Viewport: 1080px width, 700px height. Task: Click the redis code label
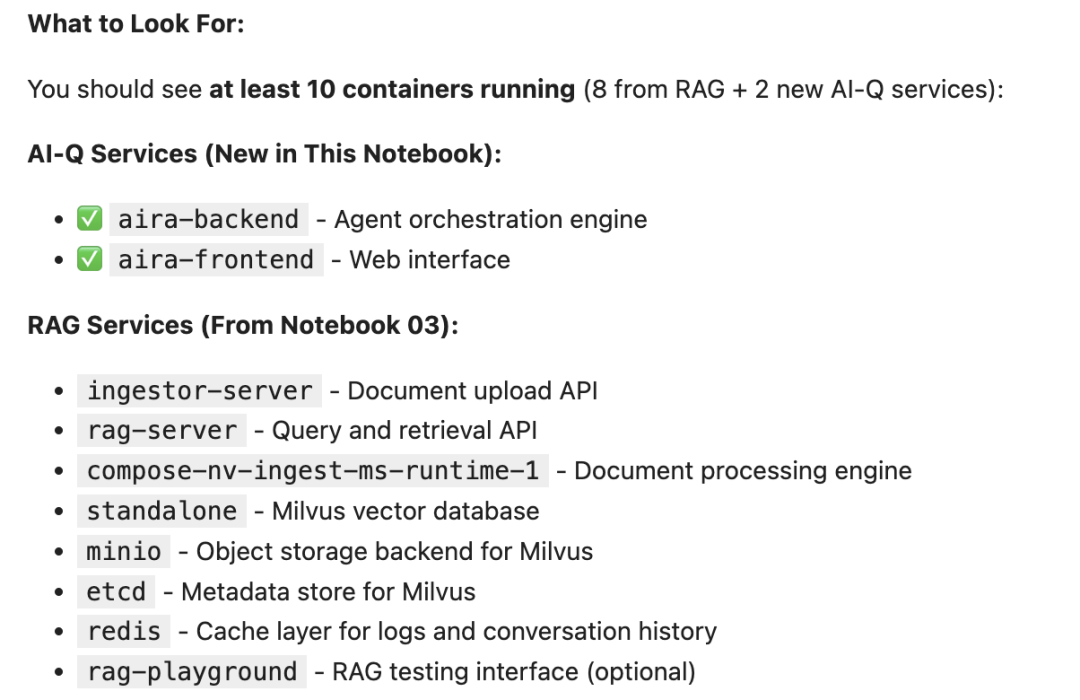pyautogui.click(x=124, y=631)
